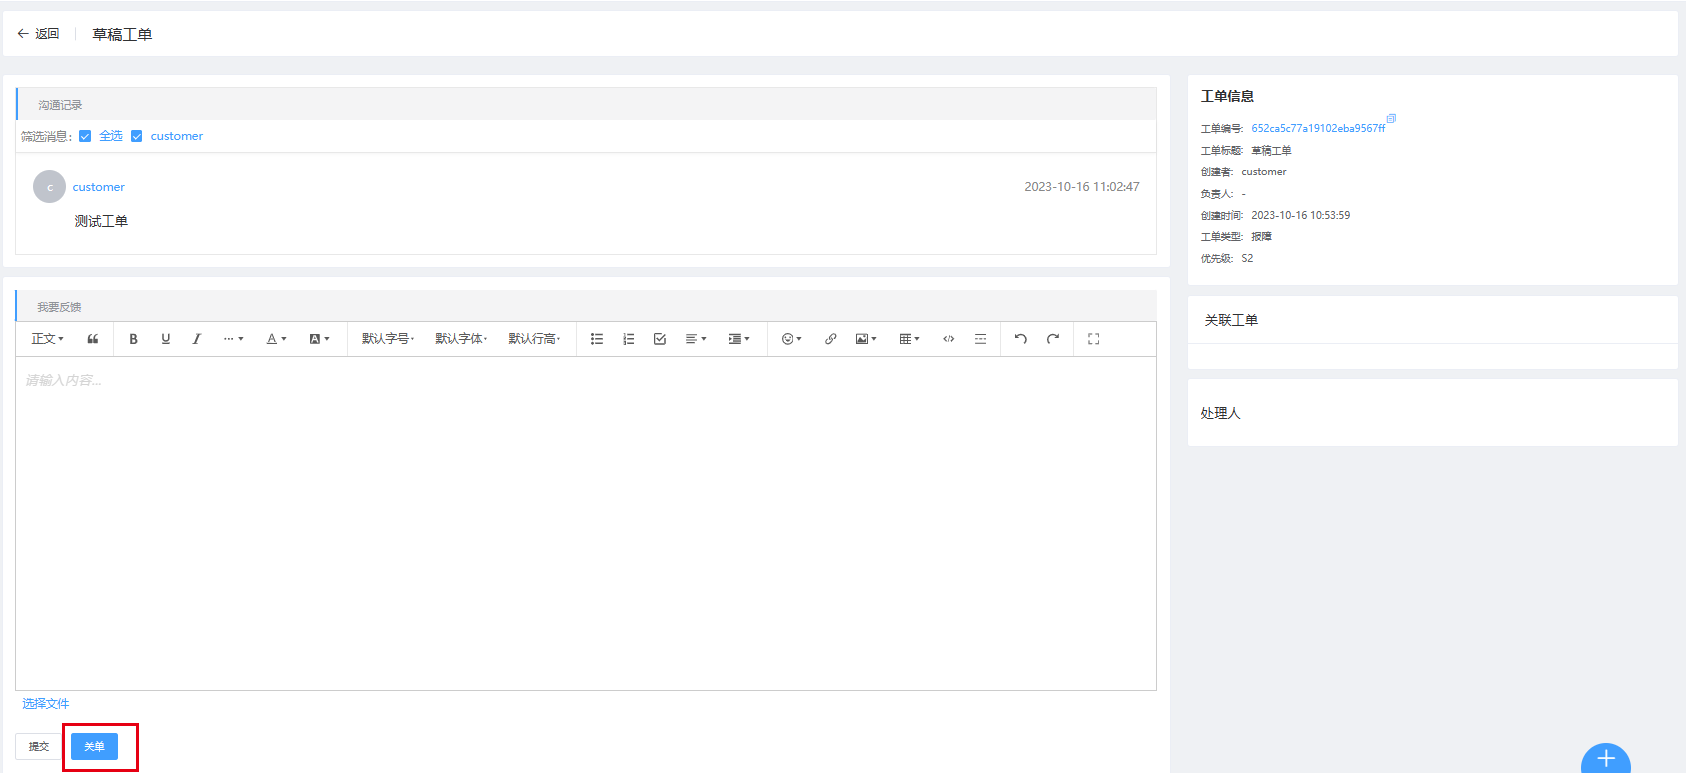
Task: Open the 默认行高 line height dropdown
Action: tap(534, 339)
